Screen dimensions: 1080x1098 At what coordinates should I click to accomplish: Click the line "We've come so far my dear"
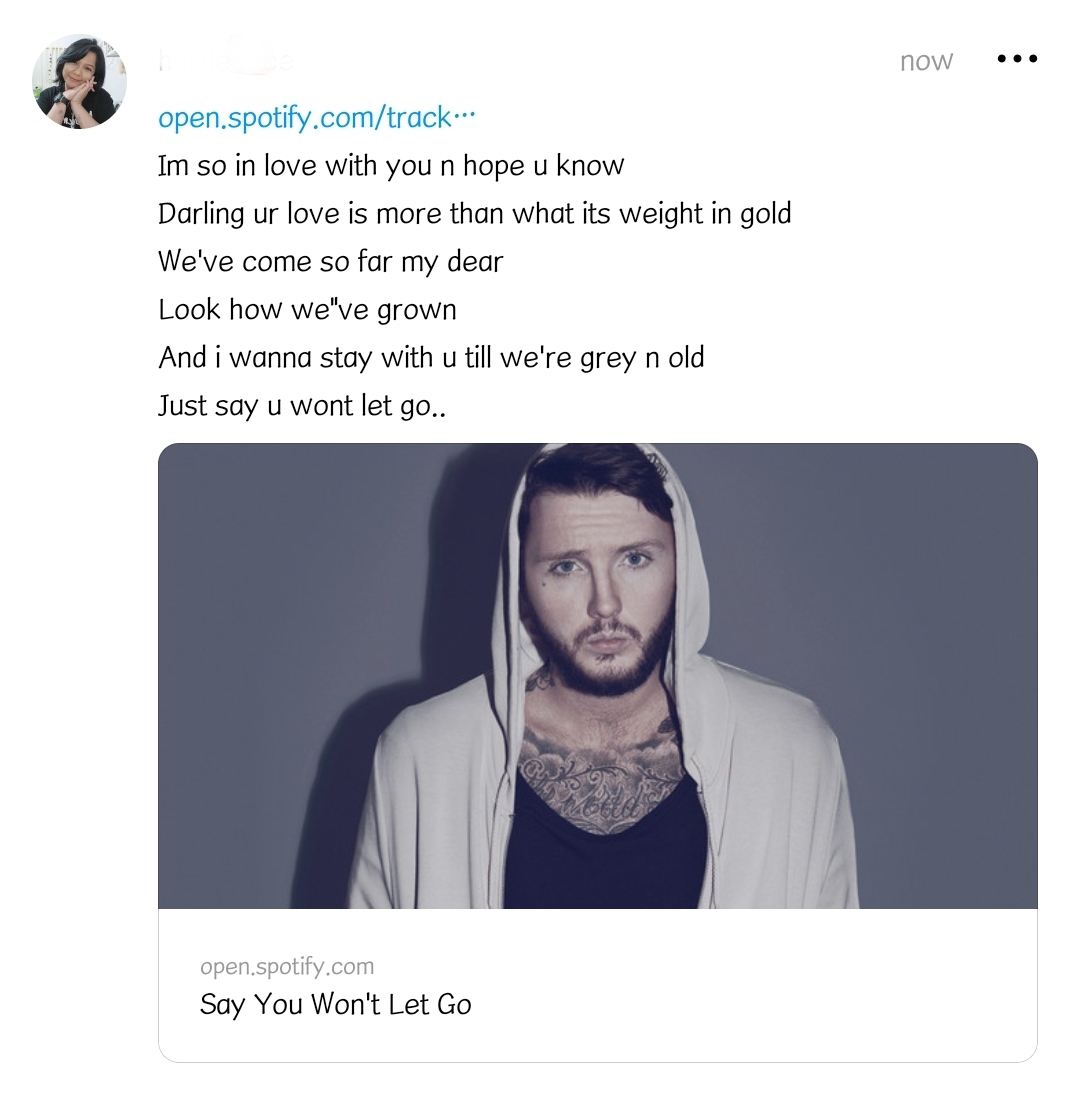pyautogui.click(x=331, y=262)
